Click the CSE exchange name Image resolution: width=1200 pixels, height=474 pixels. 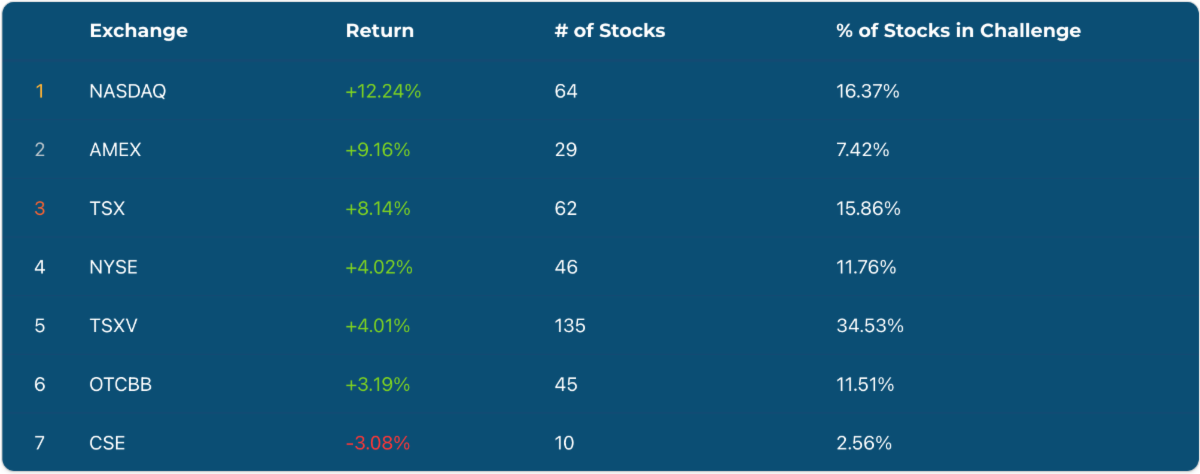(x=106, y=443)
